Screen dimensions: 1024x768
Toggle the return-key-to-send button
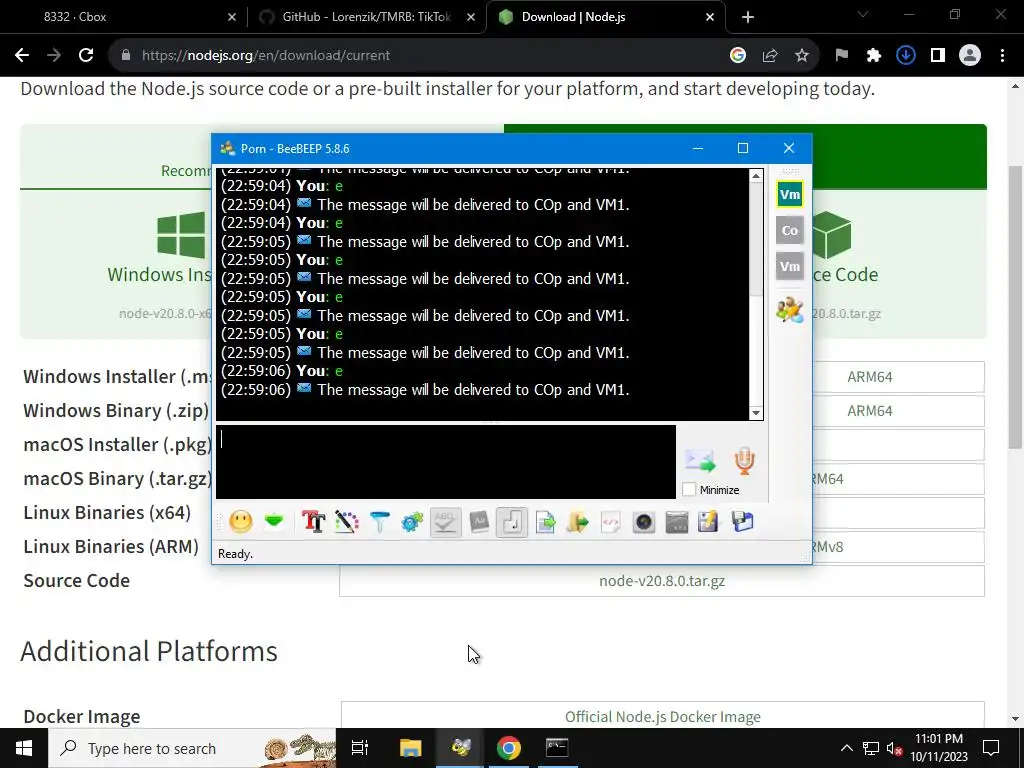coord(512,522)
